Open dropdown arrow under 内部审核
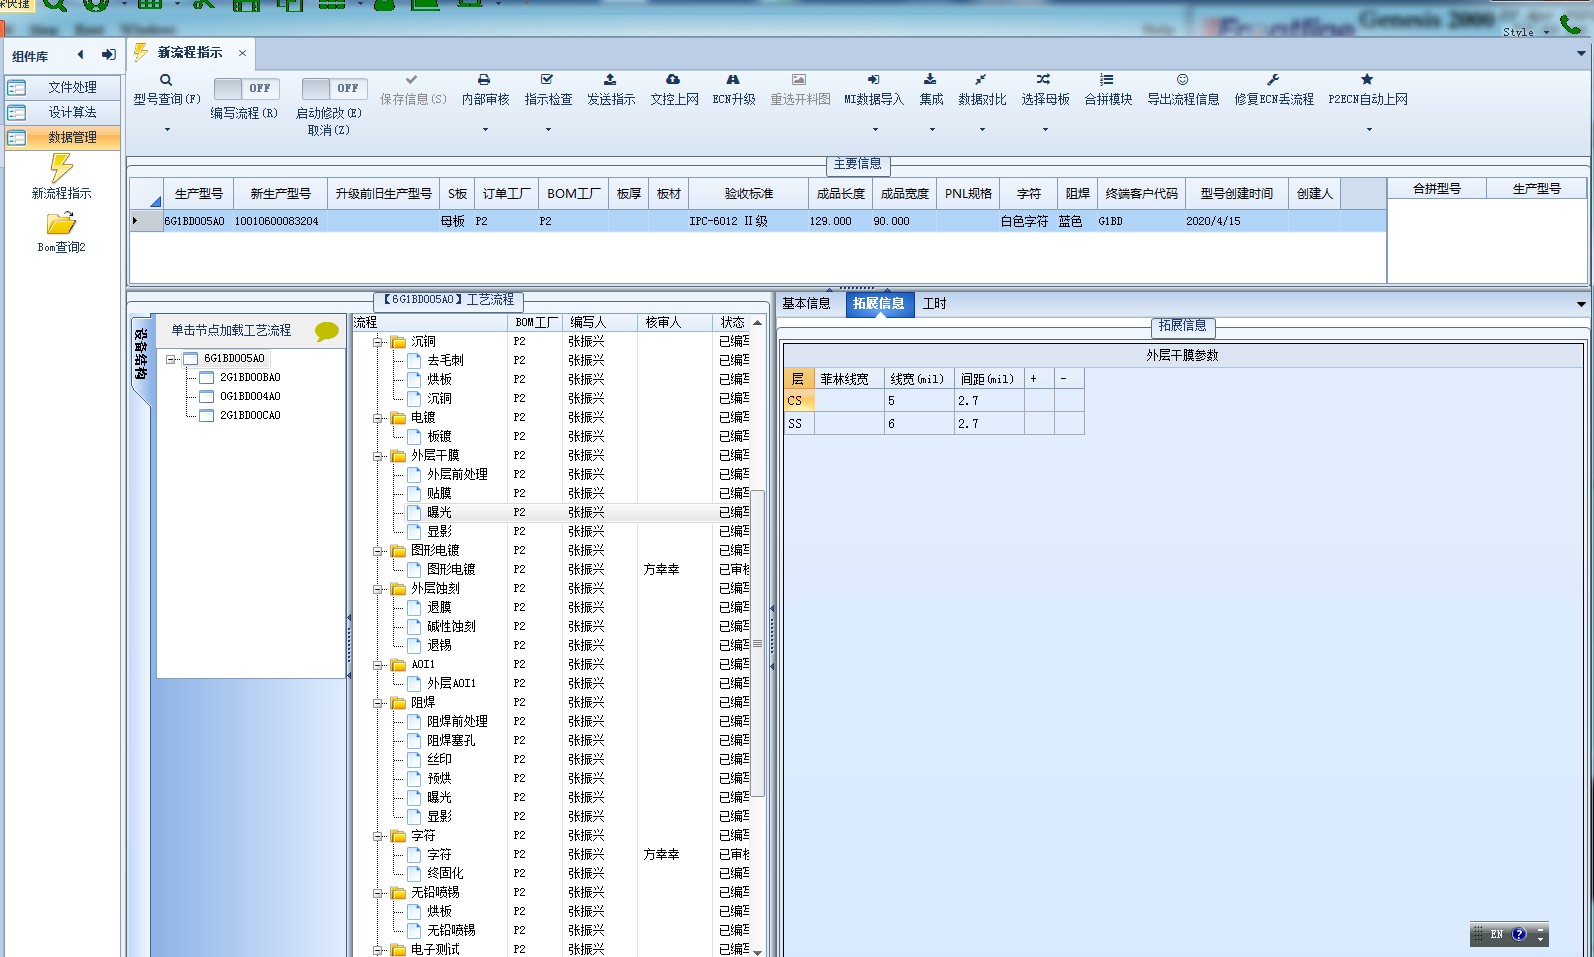Viewport: 1594px width, 957px height. (x=485, y=129)
